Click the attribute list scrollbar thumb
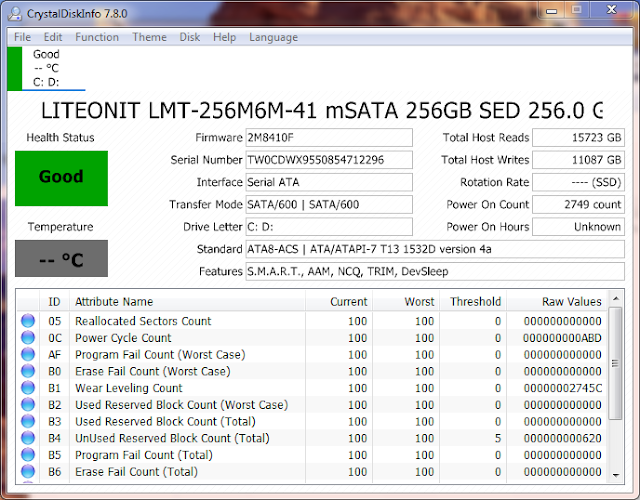 pyautogui.click(x=616, y=363)
